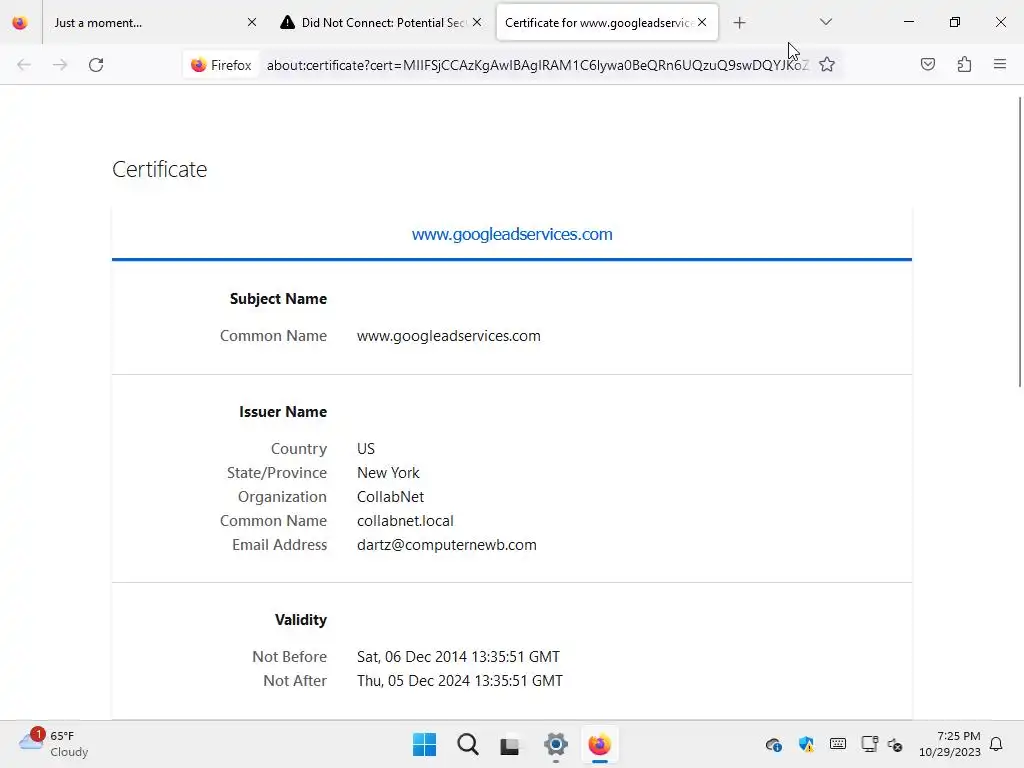Open OneDrive cloud tray icon
The image size is (1024, 768).
774,744
